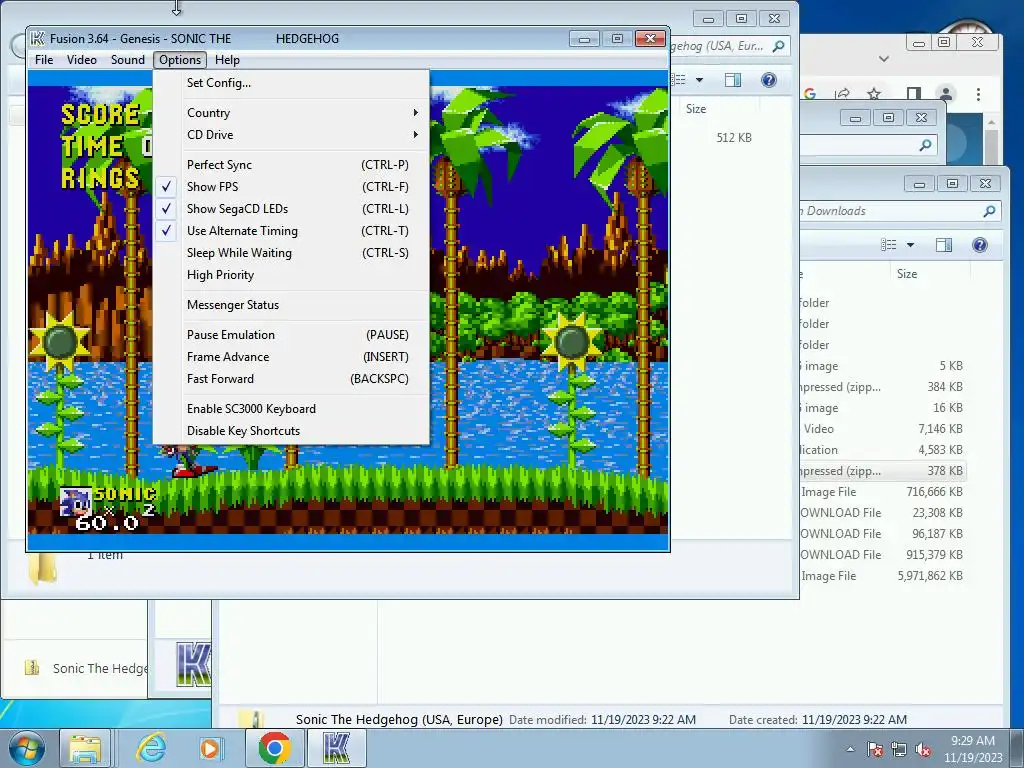Open Windows Explorer from taskbar
The height and width of the screenshot is (768, 1024).
click(x=85, y=748)
